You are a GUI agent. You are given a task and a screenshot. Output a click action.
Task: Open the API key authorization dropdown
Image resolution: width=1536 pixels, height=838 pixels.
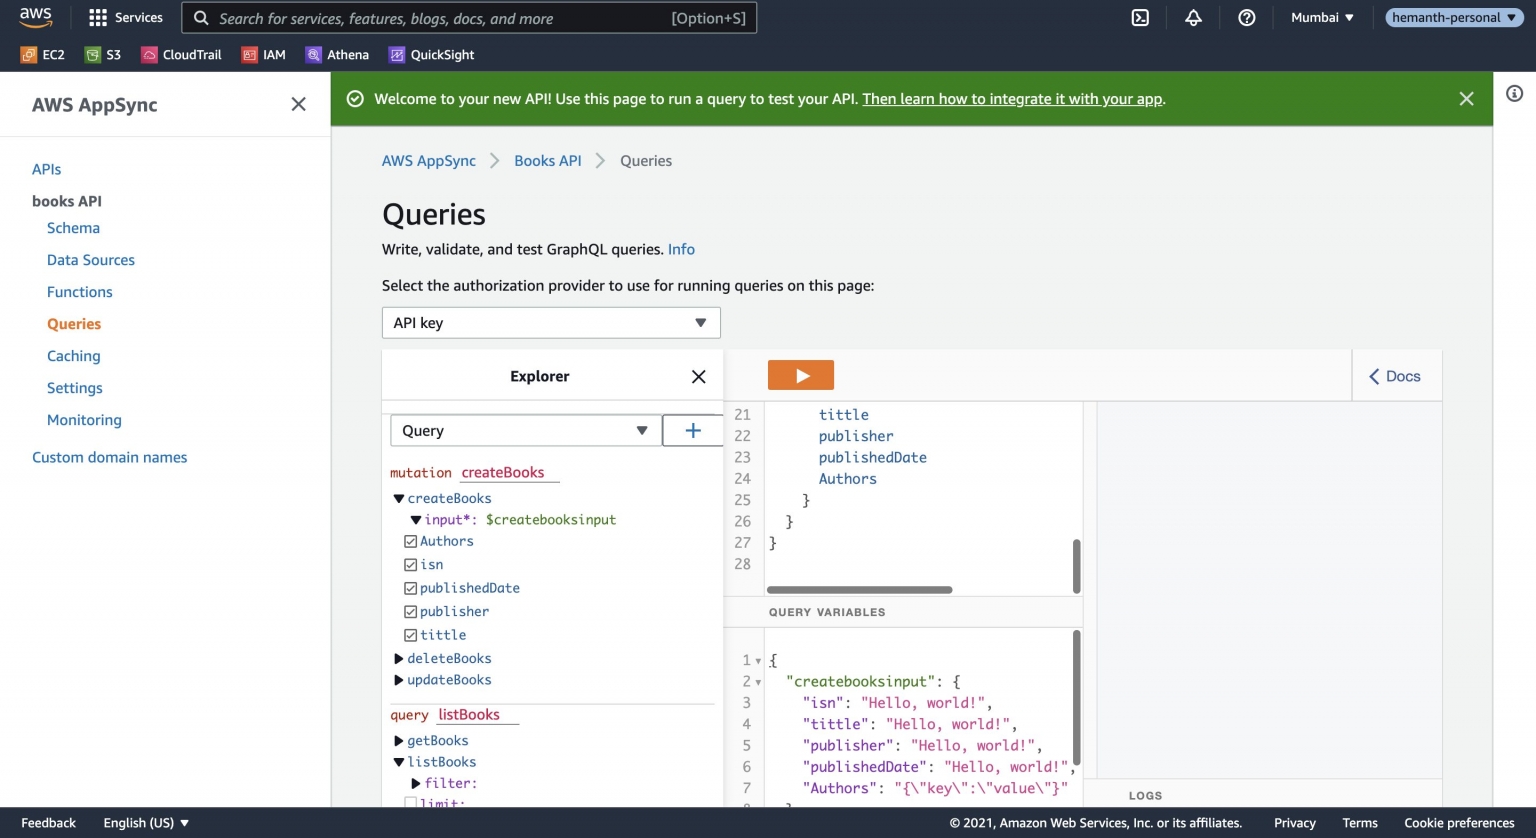point(550,322)
